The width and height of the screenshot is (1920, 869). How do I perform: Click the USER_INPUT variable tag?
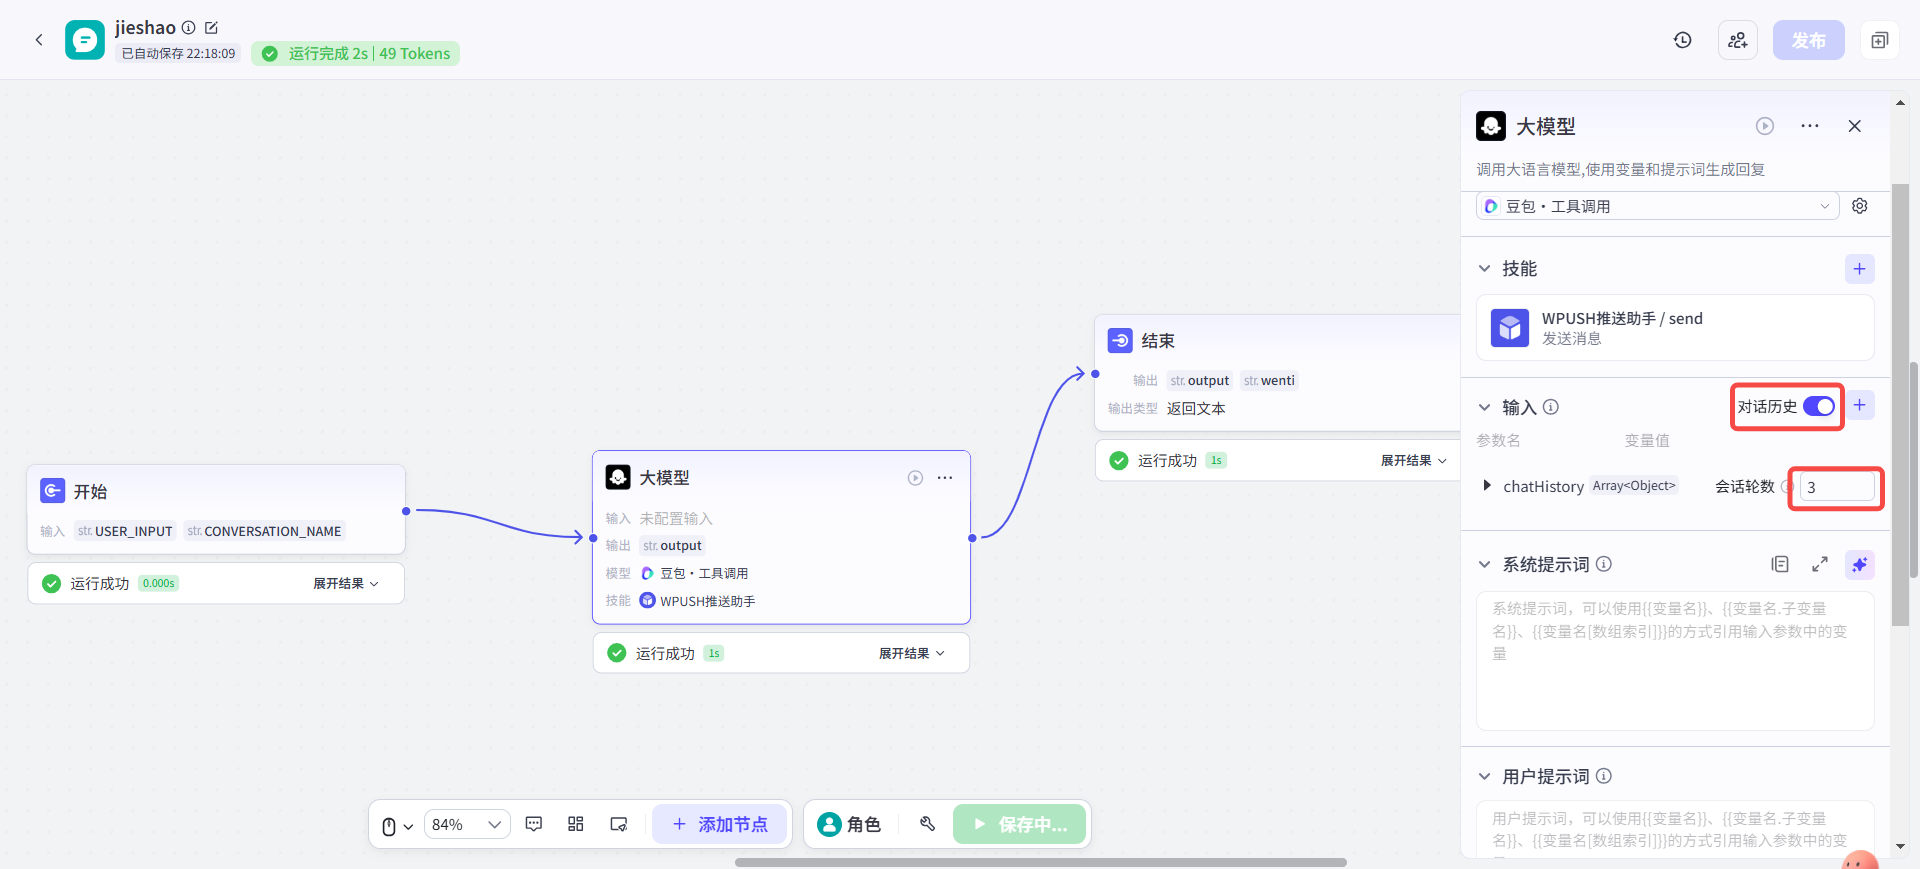(125, 531)
